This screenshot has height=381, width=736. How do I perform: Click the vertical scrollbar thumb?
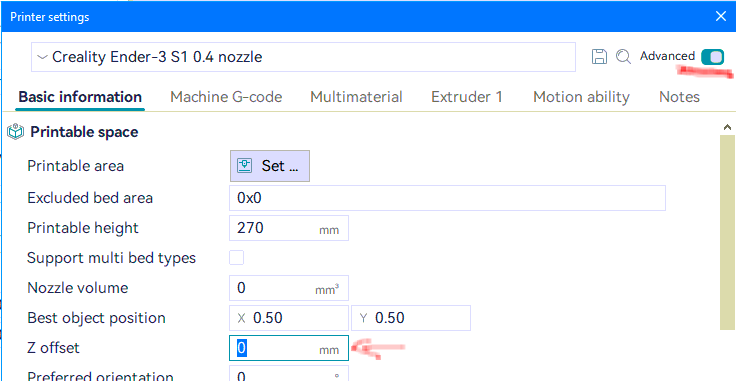728,232
